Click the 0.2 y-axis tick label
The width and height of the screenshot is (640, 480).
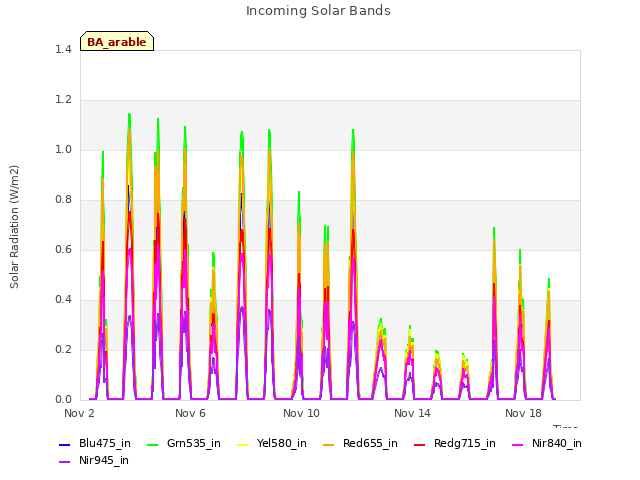63,350
